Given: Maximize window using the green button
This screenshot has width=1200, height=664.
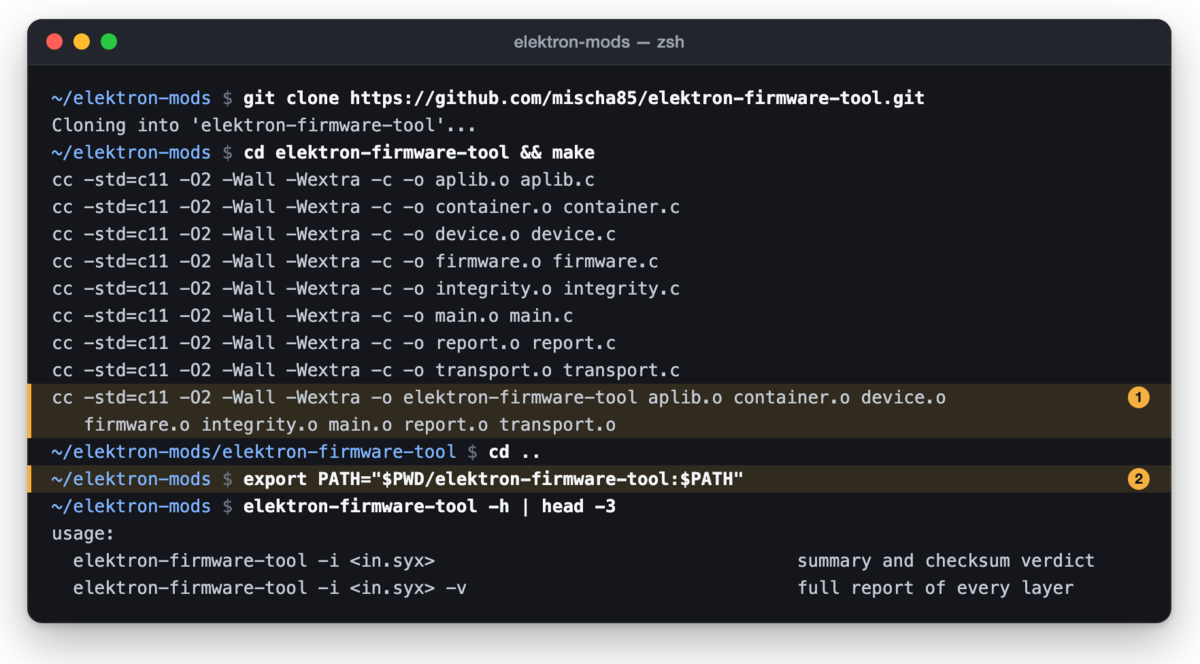Looking at the screenshot, I should (108, 42).
